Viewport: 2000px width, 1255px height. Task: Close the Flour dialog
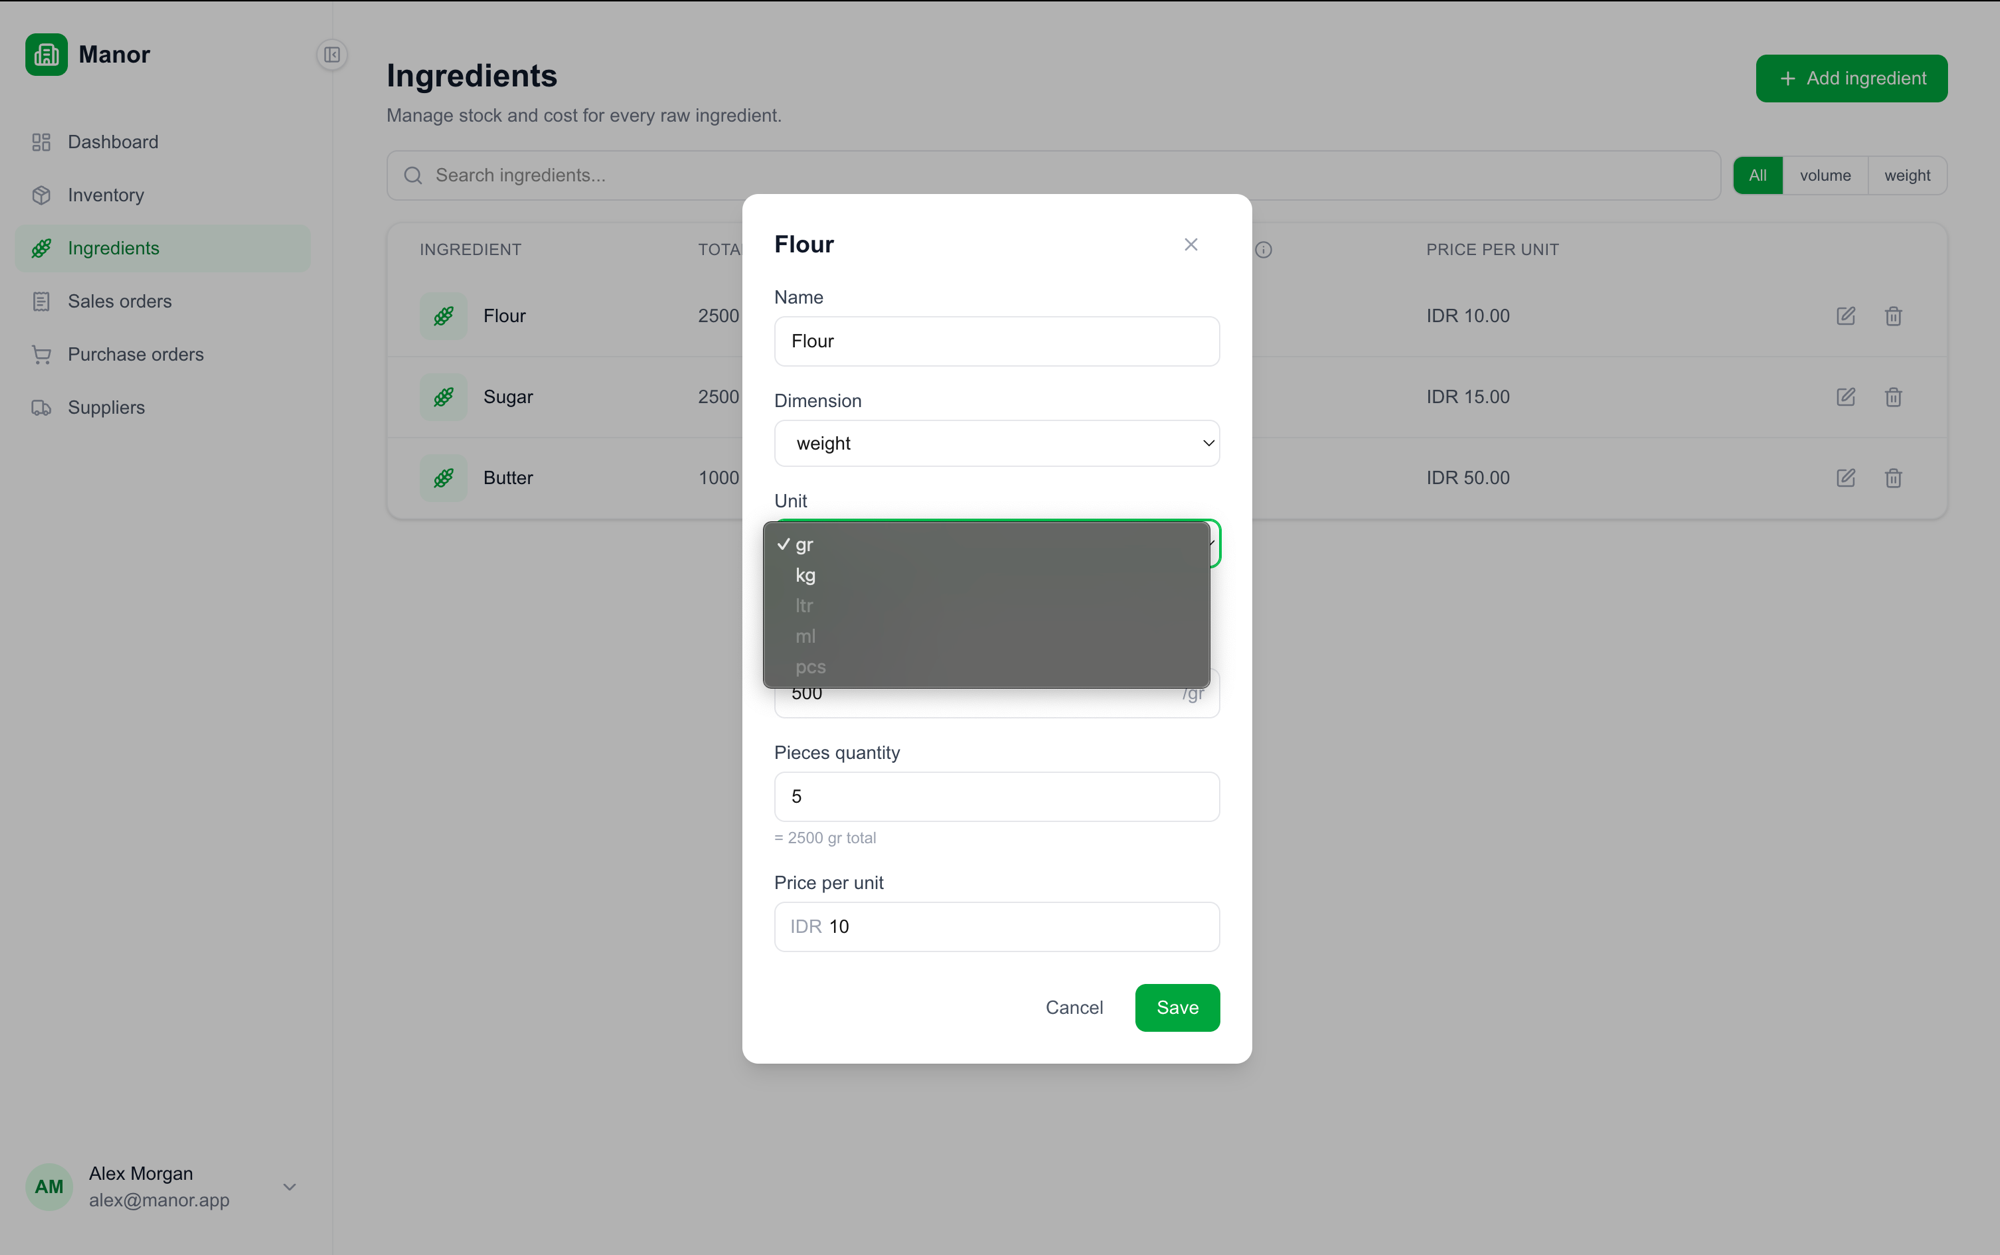point(1190,245)
